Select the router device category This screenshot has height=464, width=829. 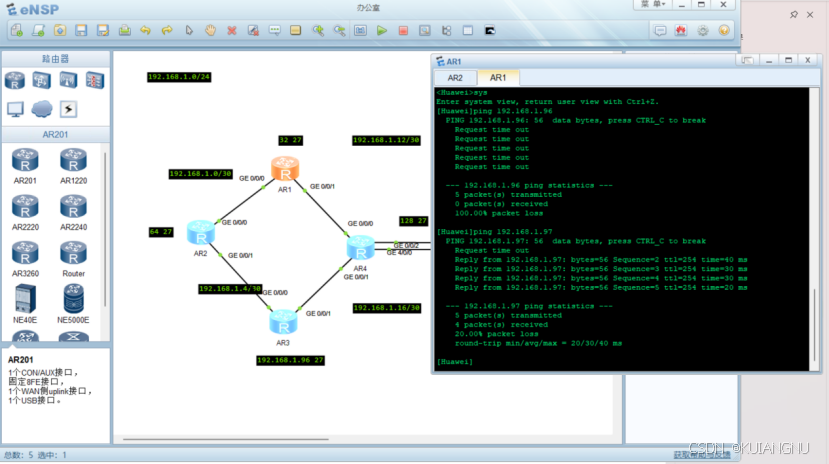(x=15, y=80)
